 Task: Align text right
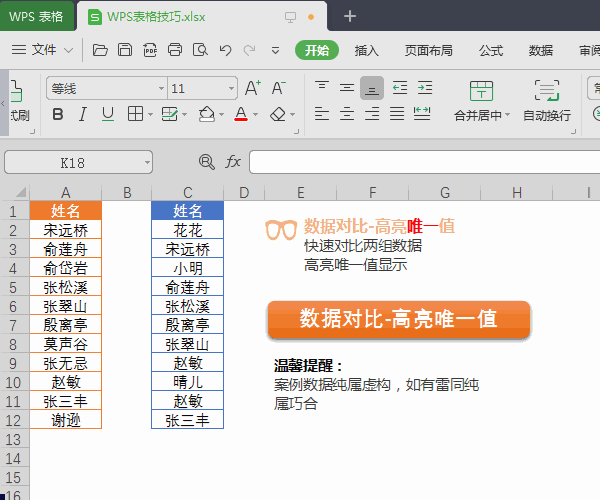point(372,114)
